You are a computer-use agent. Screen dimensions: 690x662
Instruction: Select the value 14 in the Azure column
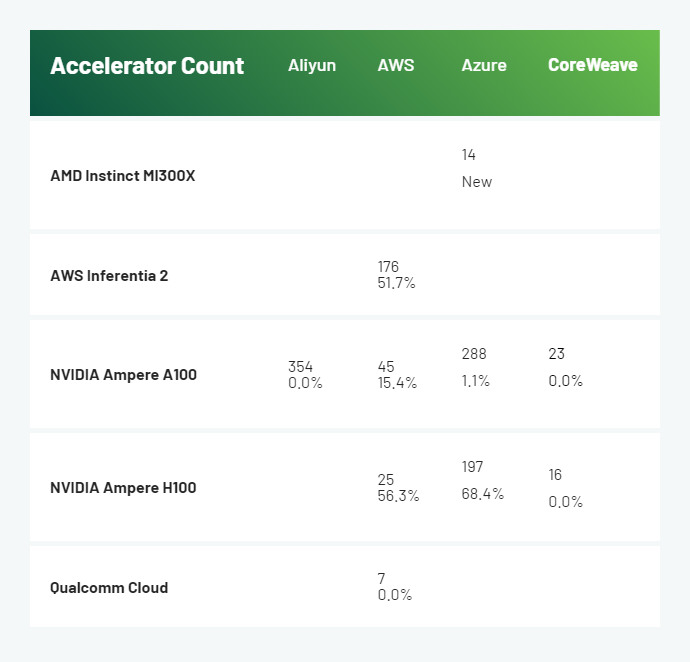(468, 154)
